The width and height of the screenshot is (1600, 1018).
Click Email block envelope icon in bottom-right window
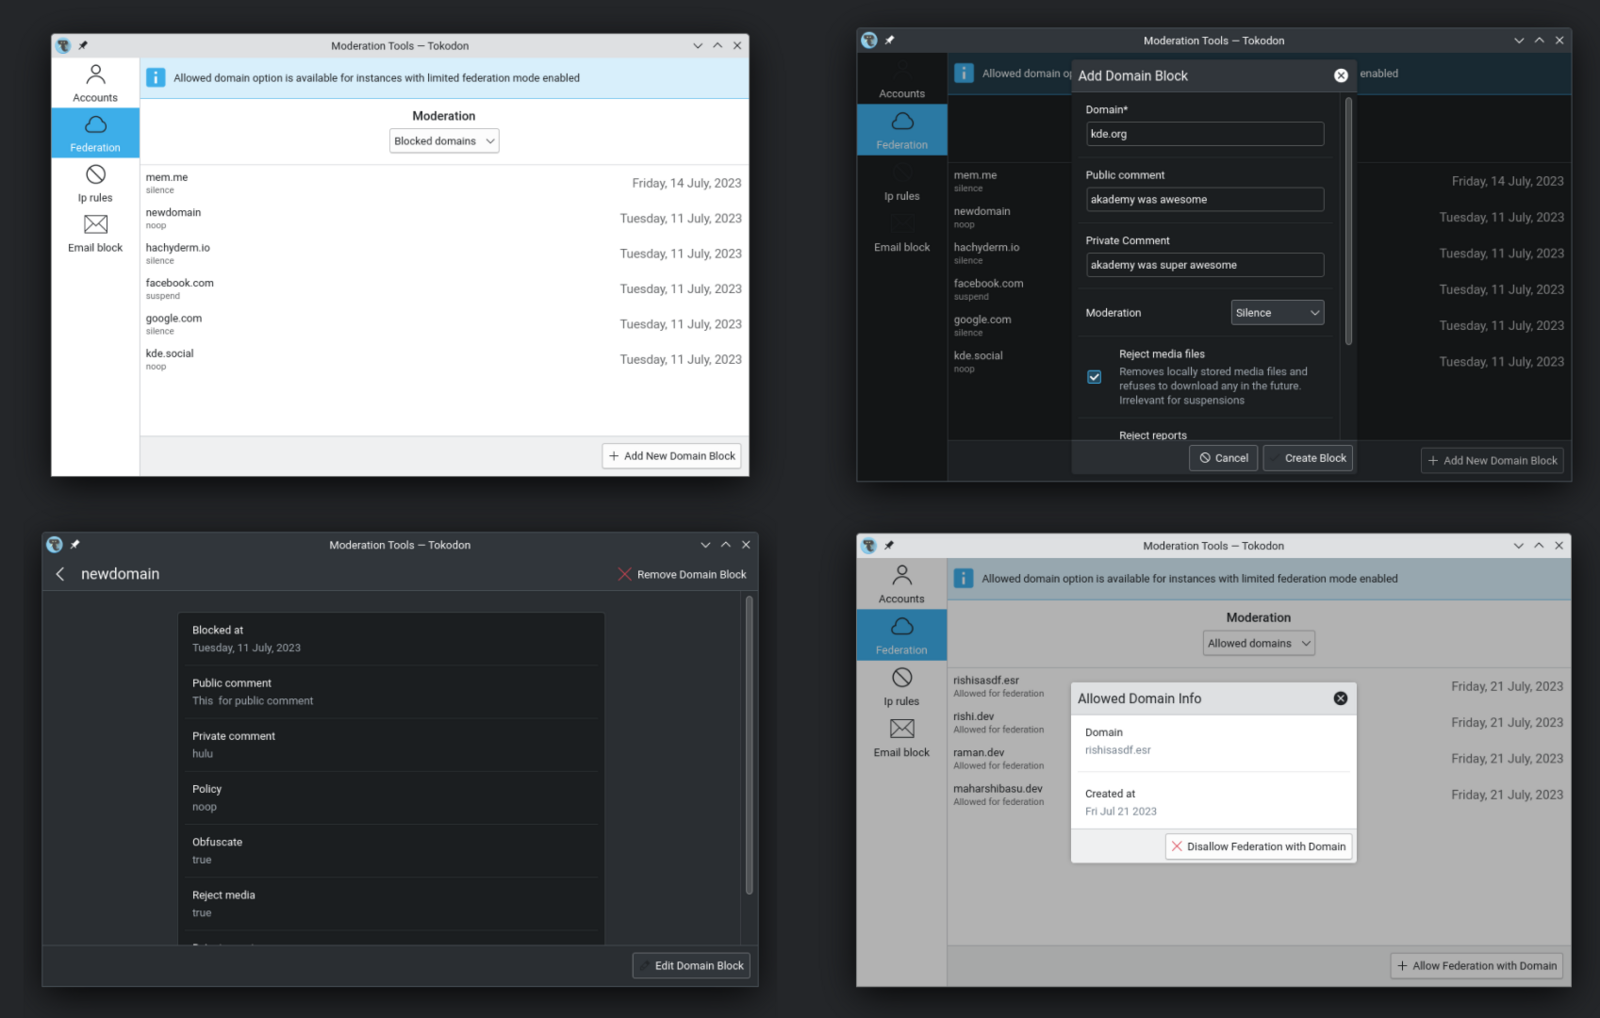click(901, 729)
